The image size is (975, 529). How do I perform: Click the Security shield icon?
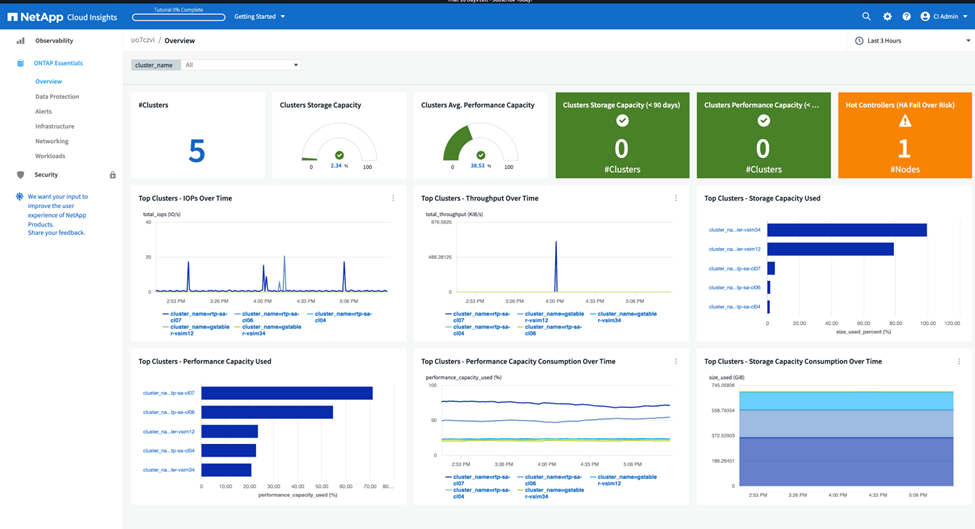[x=20, y=175]
